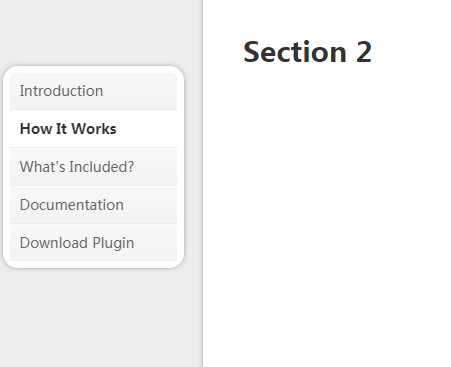Screen dimensions: 451x367
Task: Click the item below How It Works
Action: point(93,167)
